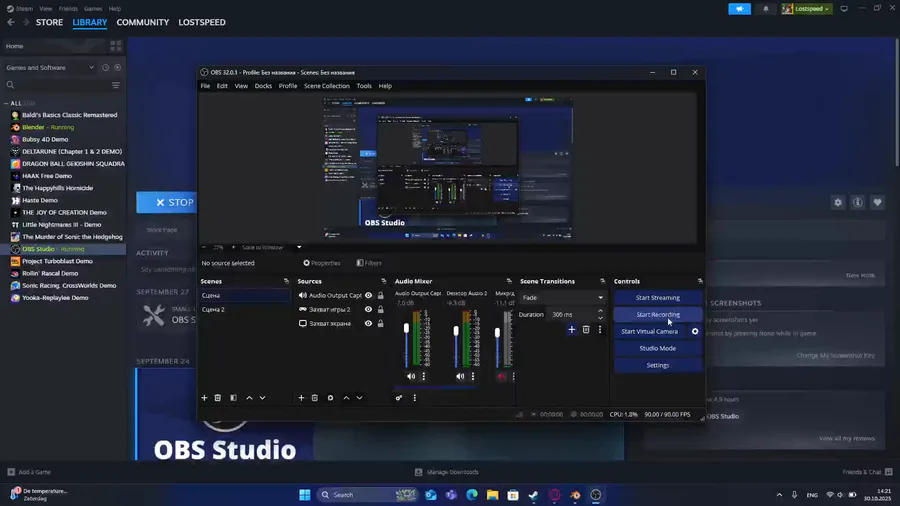Undock the Scenes panel
900x506 pixels.
(x=286, y=281)
